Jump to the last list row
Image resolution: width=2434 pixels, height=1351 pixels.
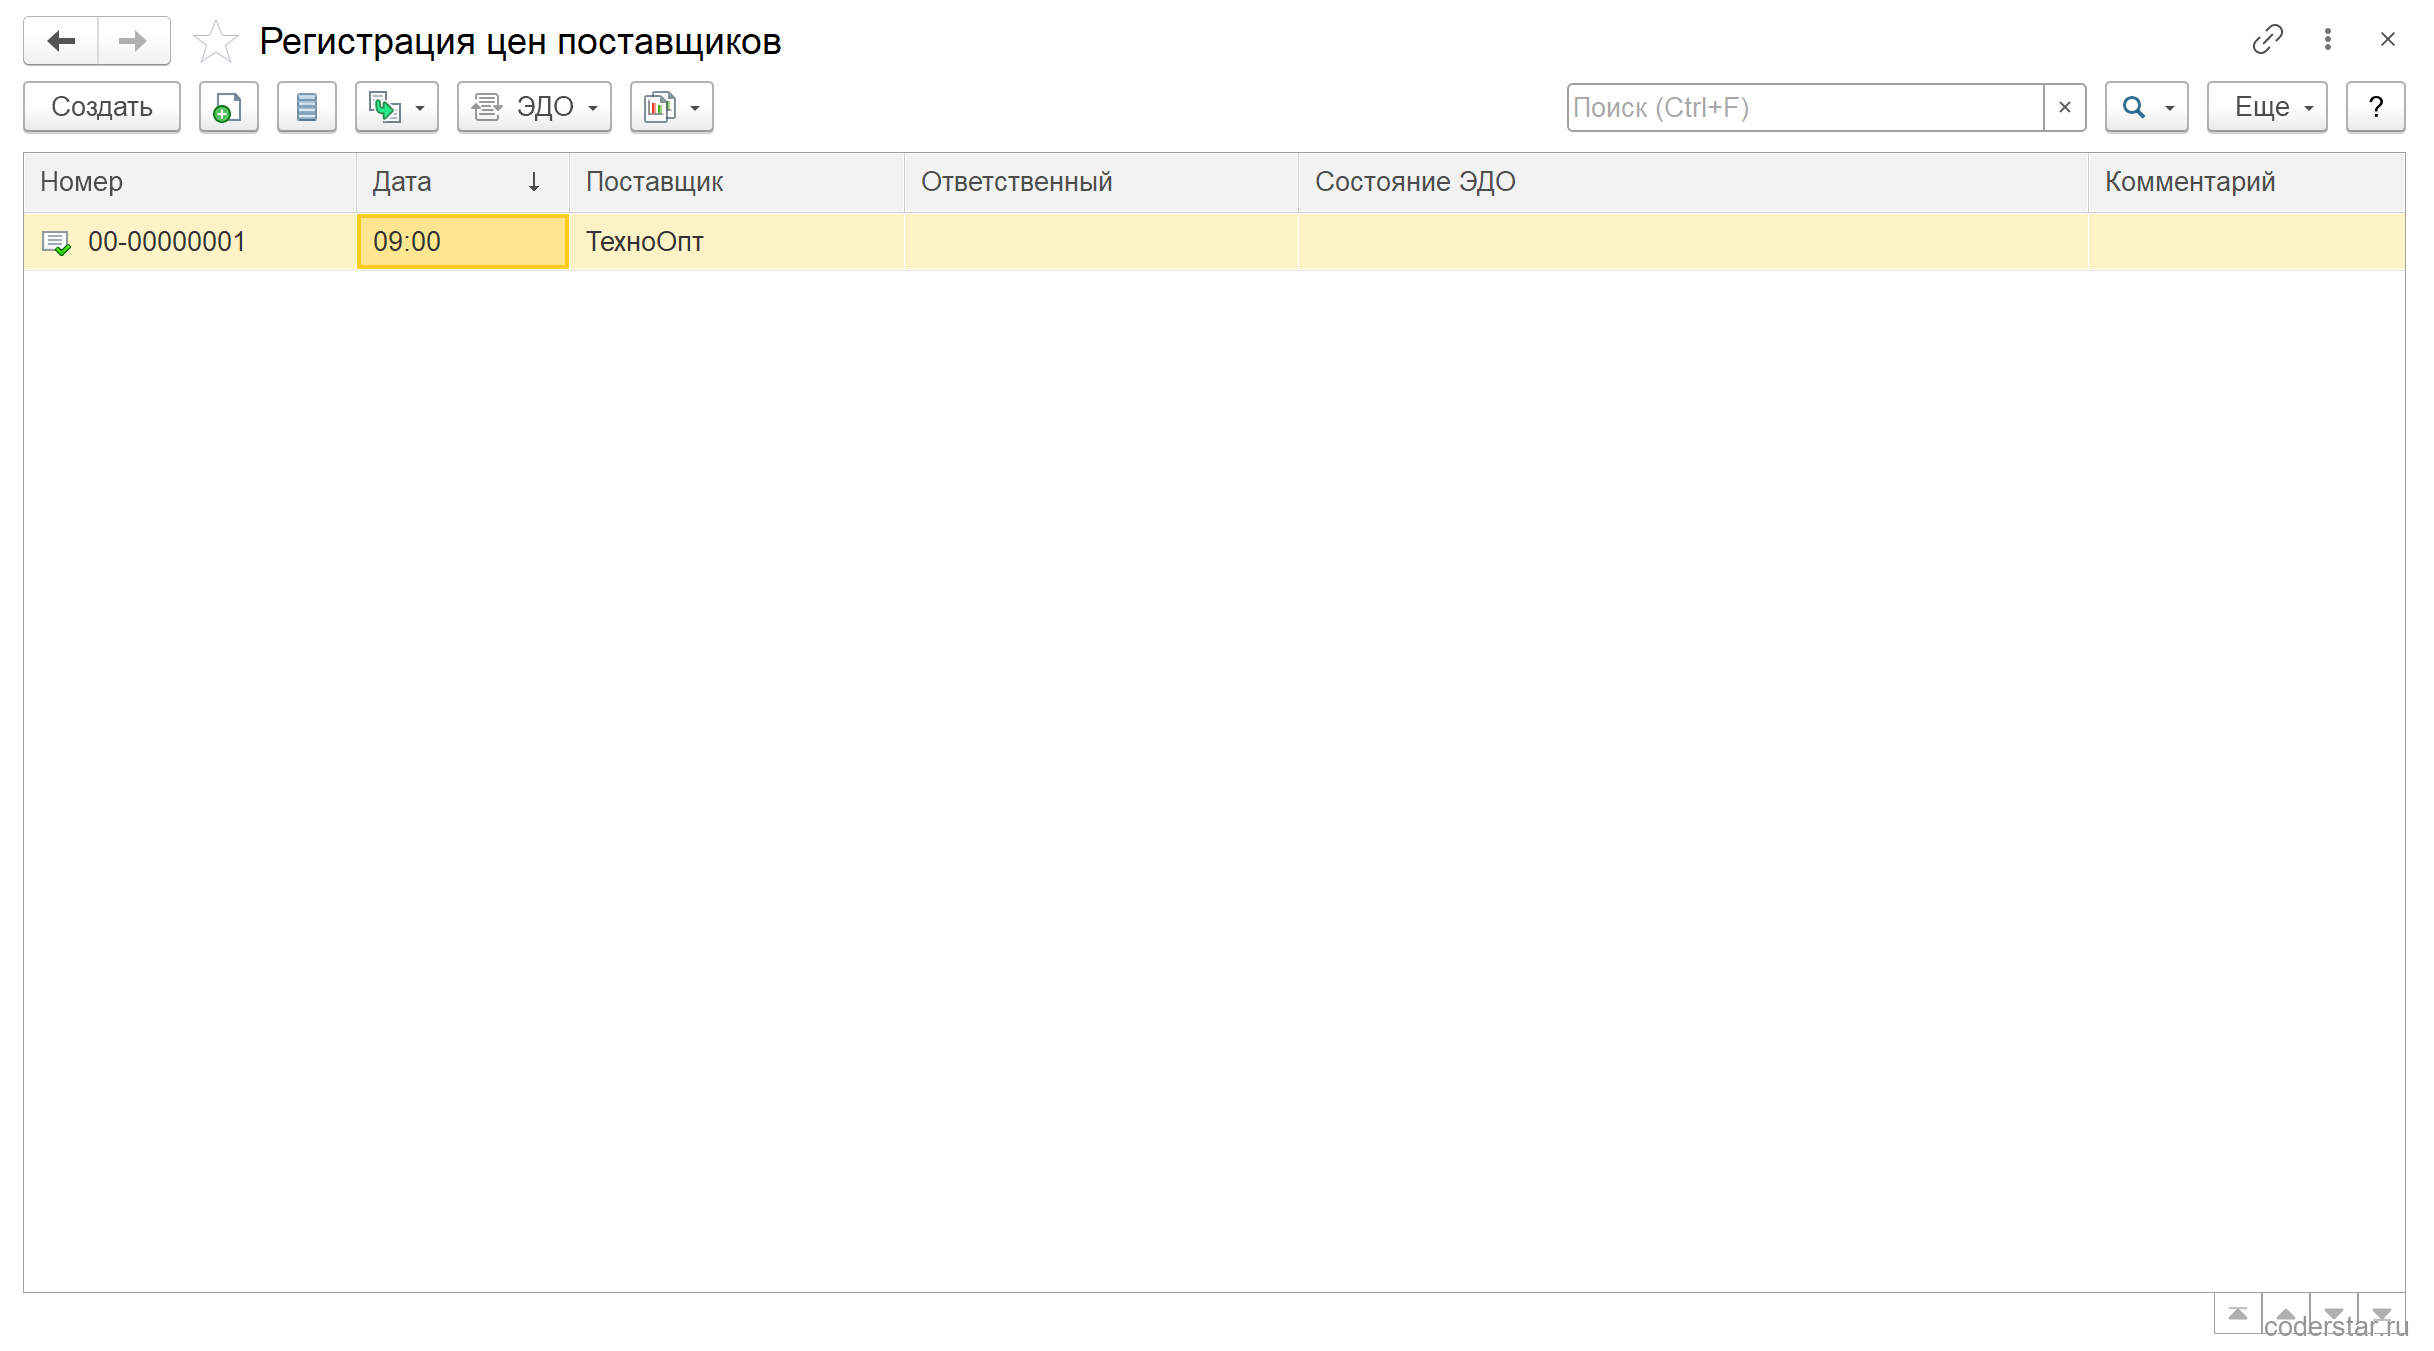[2382, 1313]
